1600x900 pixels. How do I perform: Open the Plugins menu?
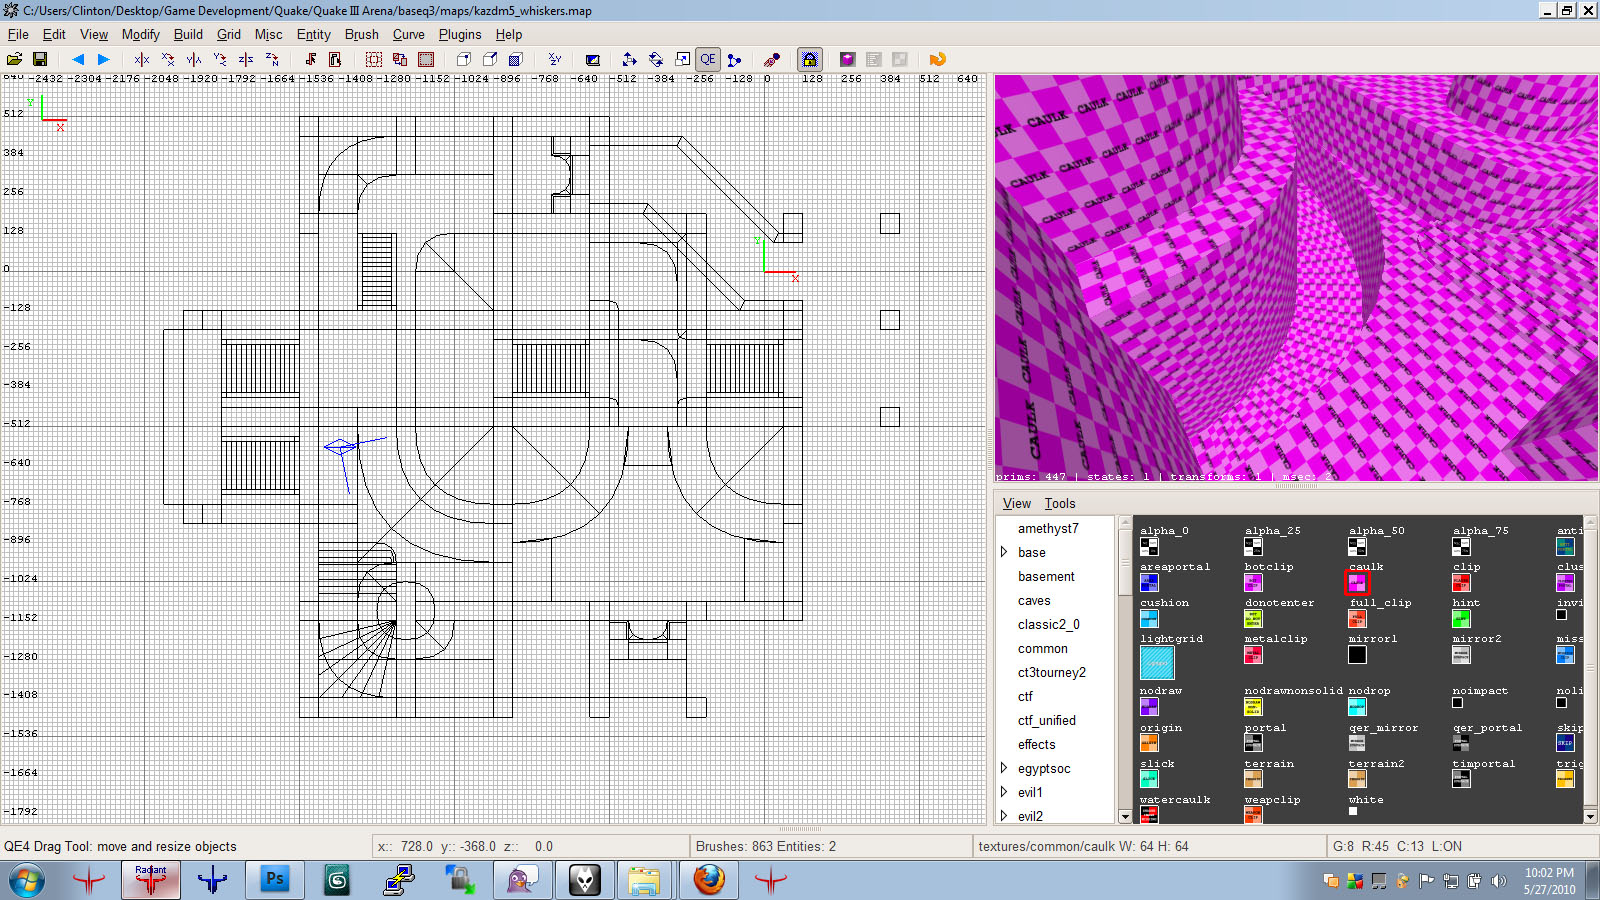(x=460, y=34)
